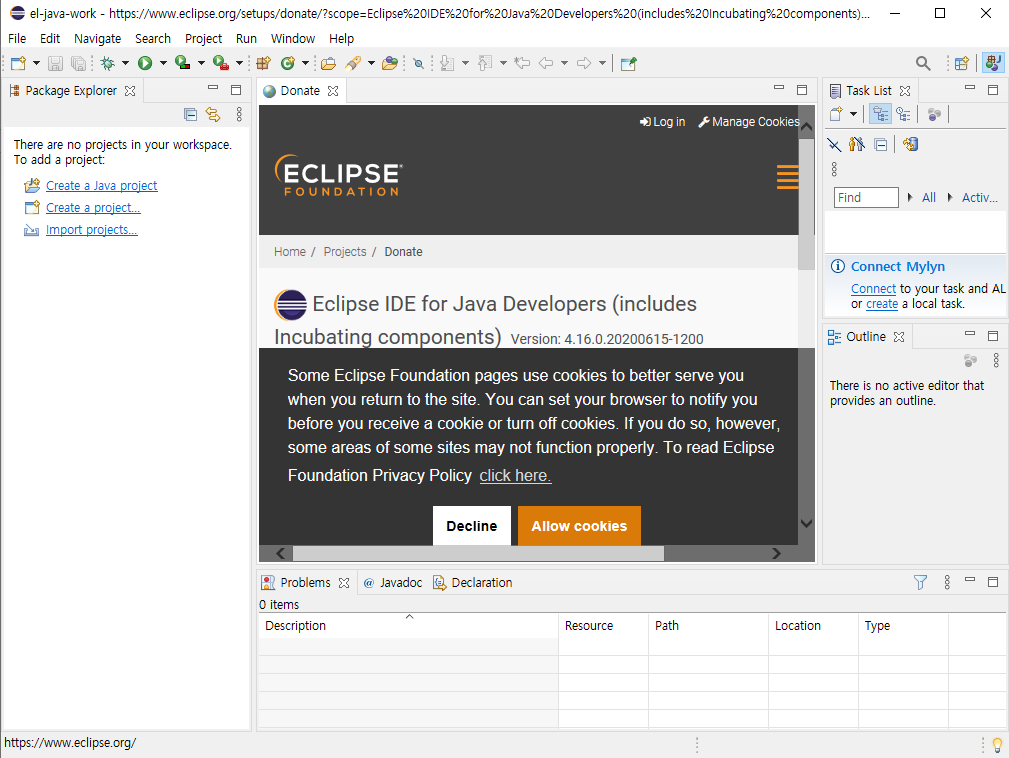Viewport: 1009px width, 758px height.
Task: Open Package Explorer view menu
Action: 239,115
